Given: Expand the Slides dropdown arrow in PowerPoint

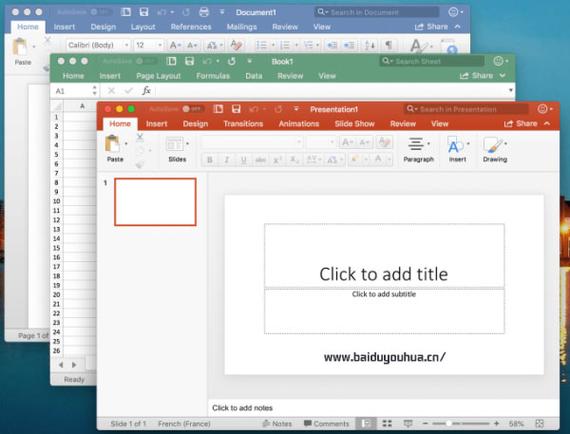Looking at the screenshot, I should point(188,144).
